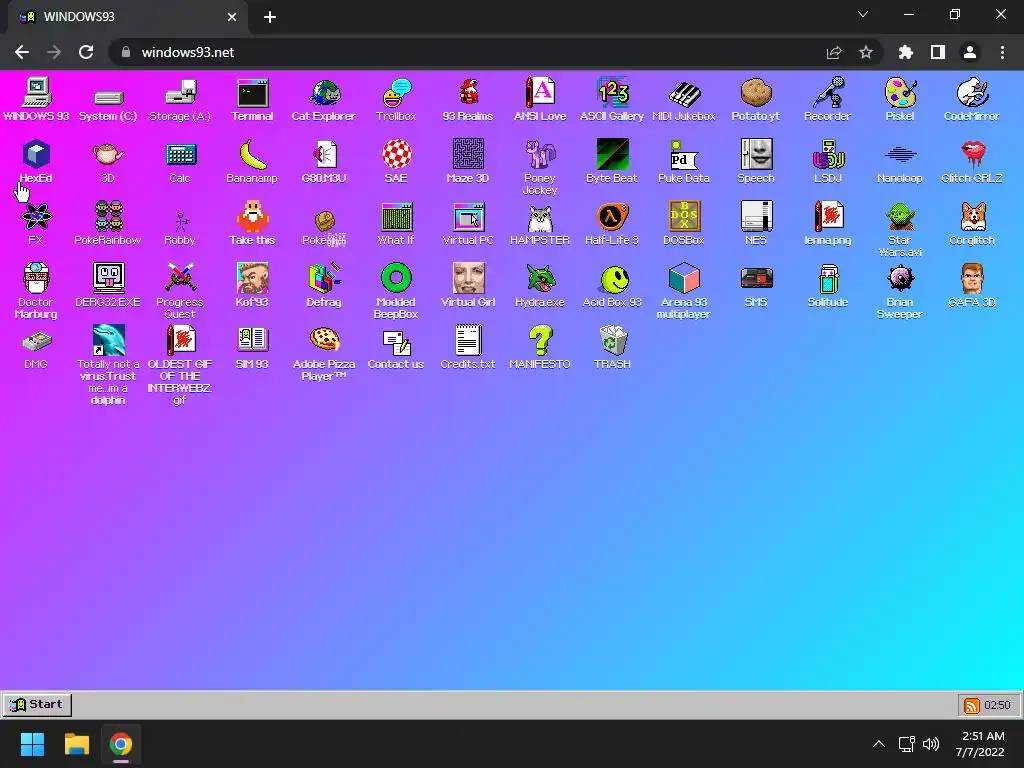Screen dimensions: 1024x768
Task: Open Solitude card game icon
Action: pos(827,285)
